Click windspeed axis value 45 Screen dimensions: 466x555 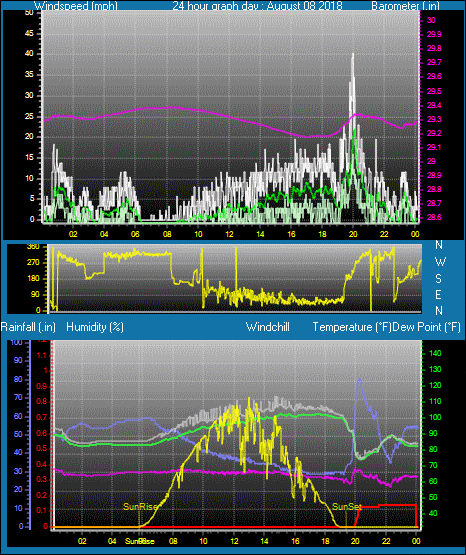click(x=29, y=33)
